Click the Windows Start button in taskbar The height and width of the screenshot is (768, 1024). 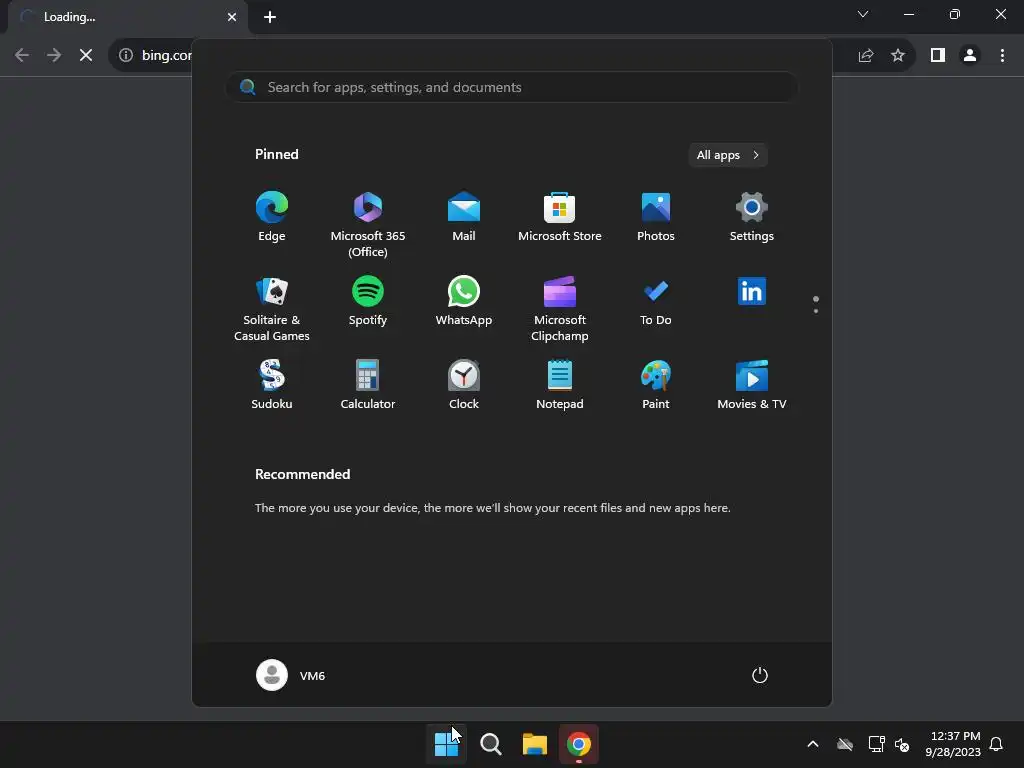pyautogui.click(x=446, y=744)
